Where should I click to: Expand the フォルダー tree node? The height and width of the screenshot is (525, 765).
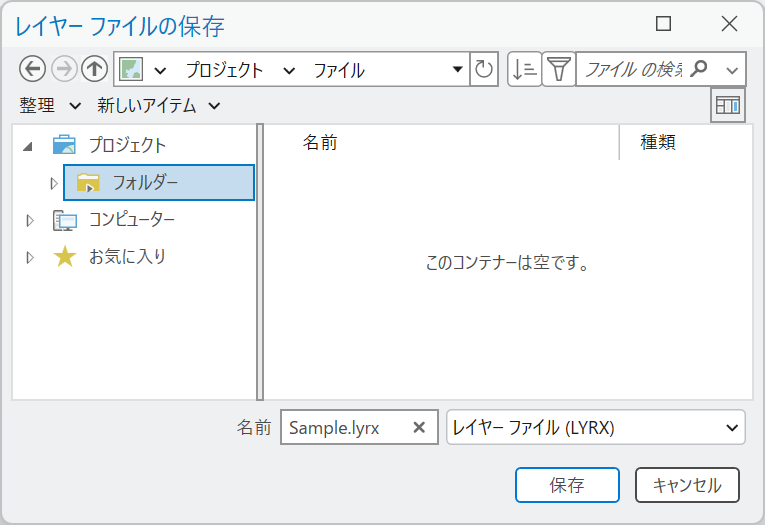[54, 183]
